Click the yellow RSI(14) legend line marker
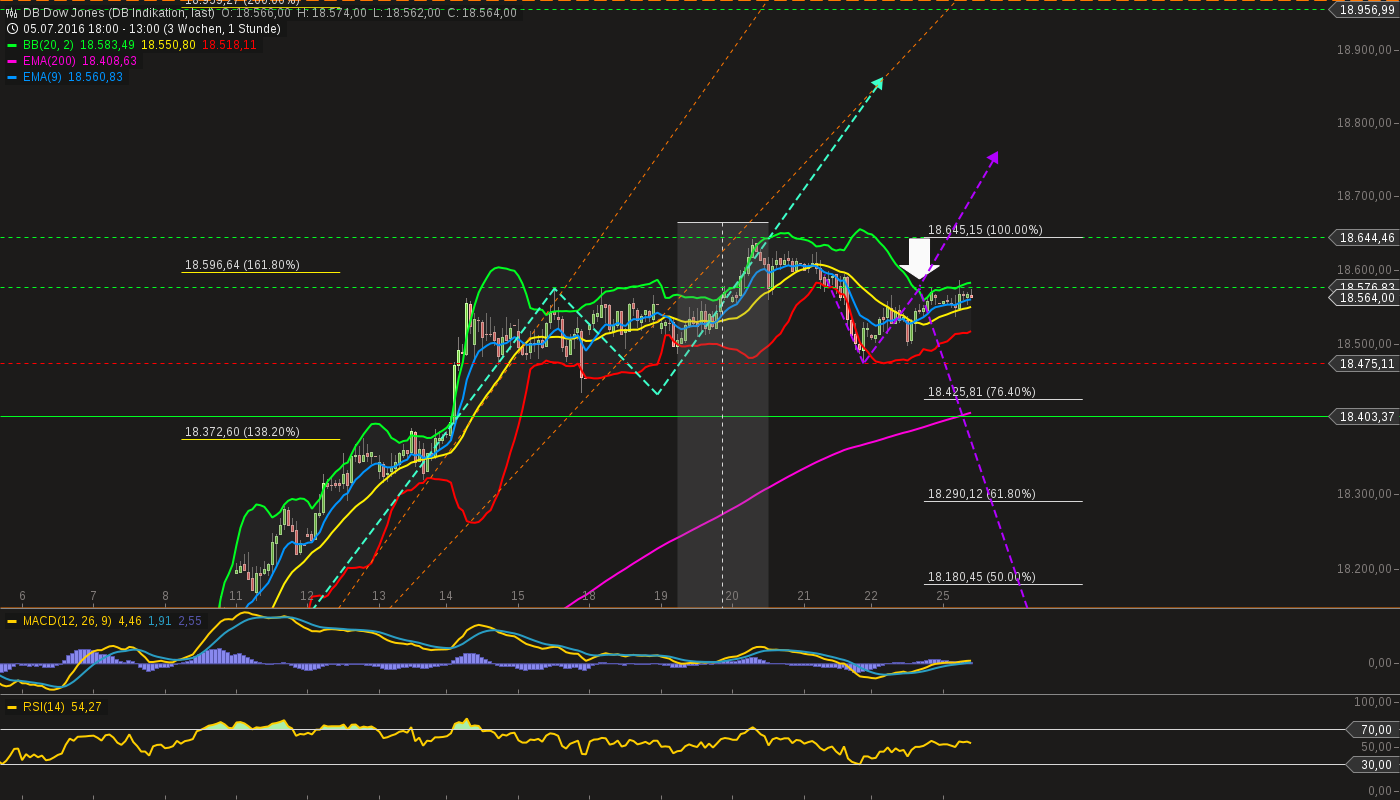1400x800 pixels. pos(12,707)
